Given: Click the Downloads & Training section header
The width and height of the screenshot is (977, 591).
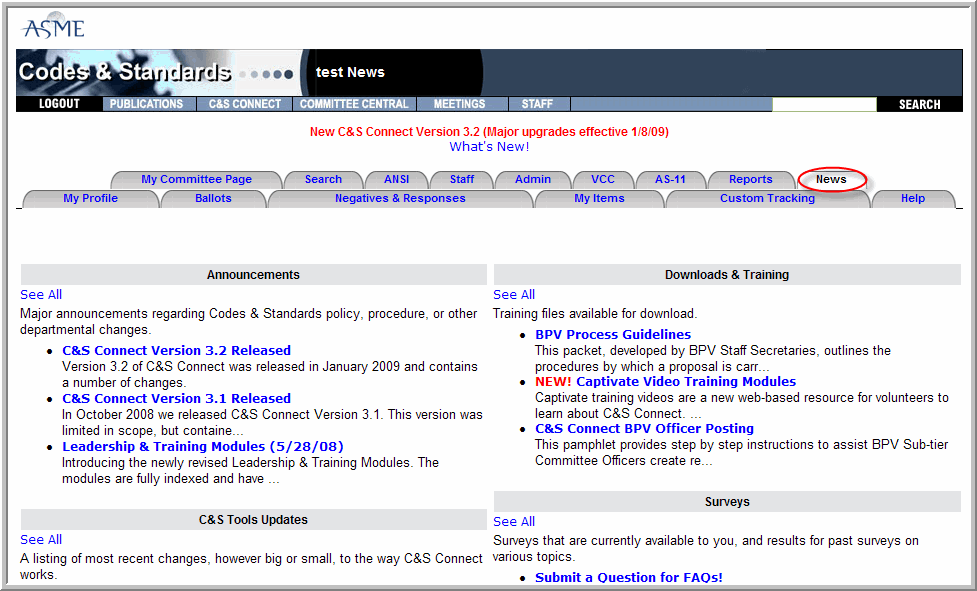Looking at the screenshot, I should (727, 275).
